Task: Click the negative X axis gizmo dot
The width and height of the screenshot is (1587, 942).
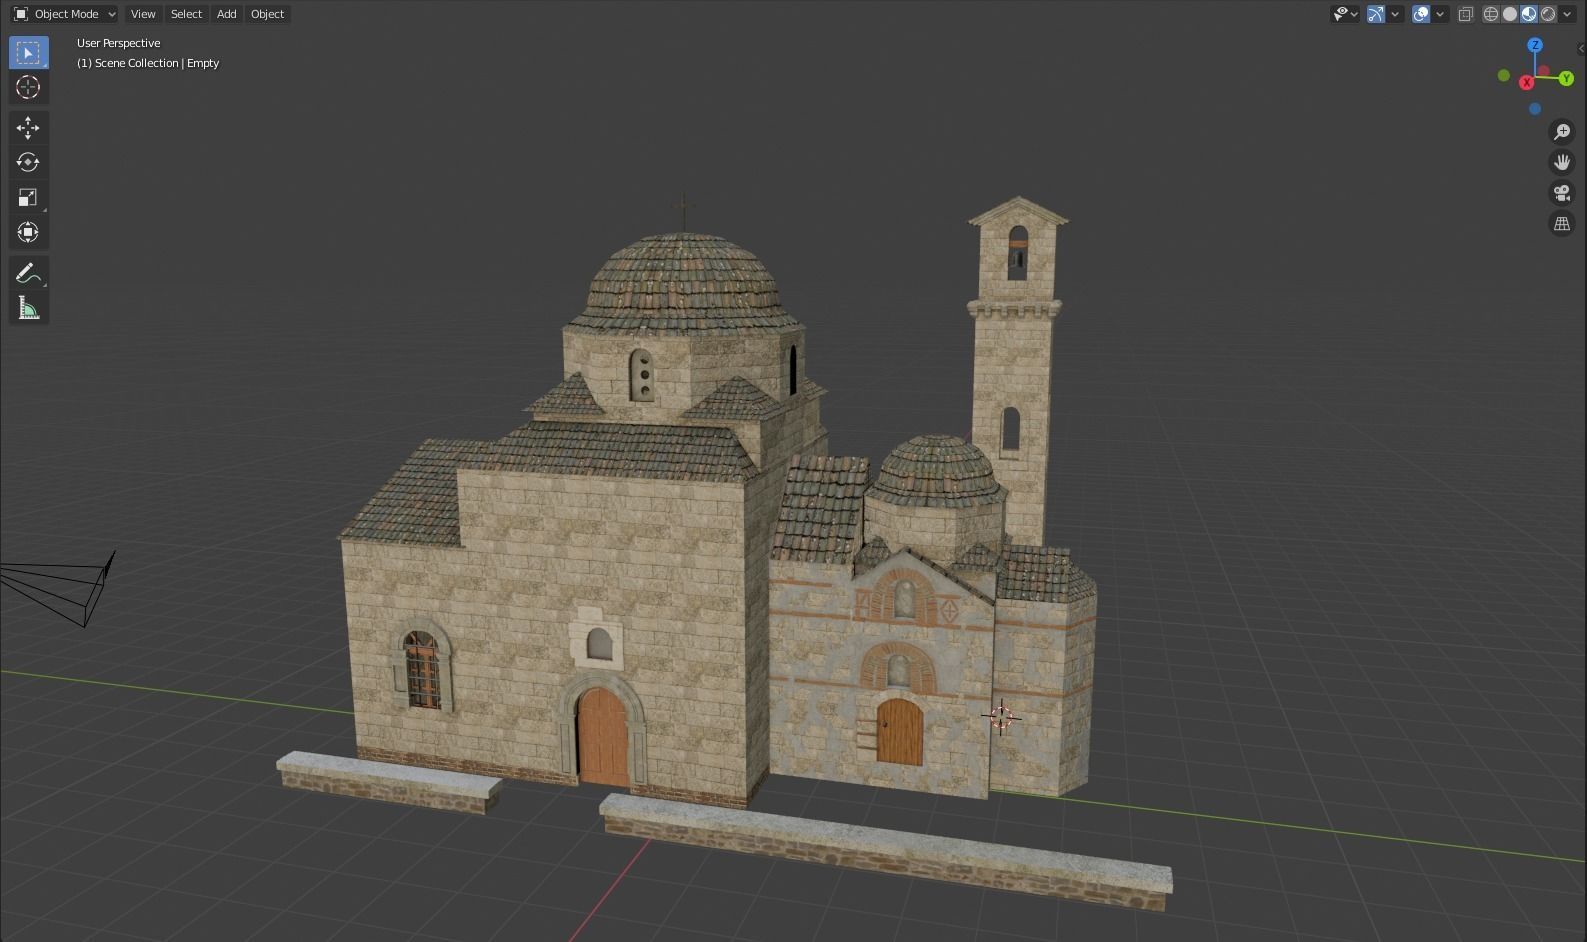Action: tap(1544, 72)
